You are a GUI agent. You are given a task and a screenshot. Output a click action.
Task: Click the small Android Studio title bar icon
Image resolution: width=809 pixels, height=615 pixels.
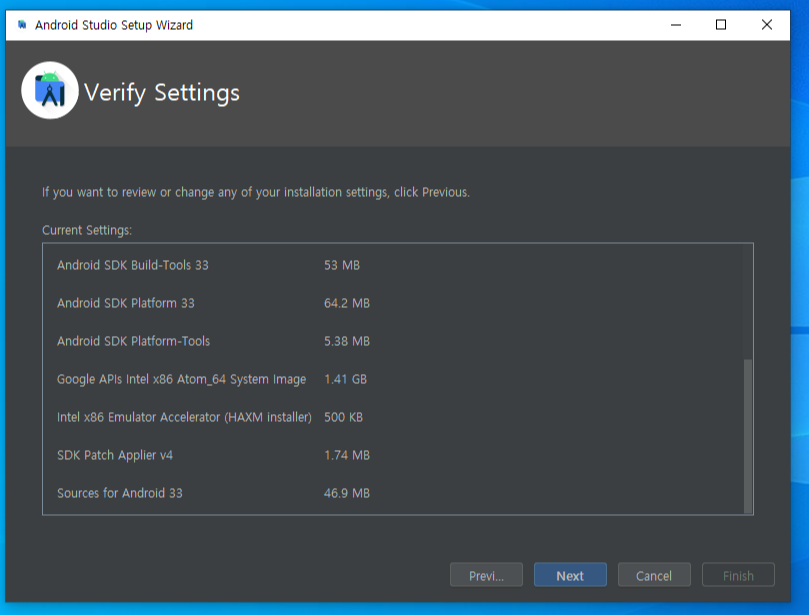click(22, 25)
